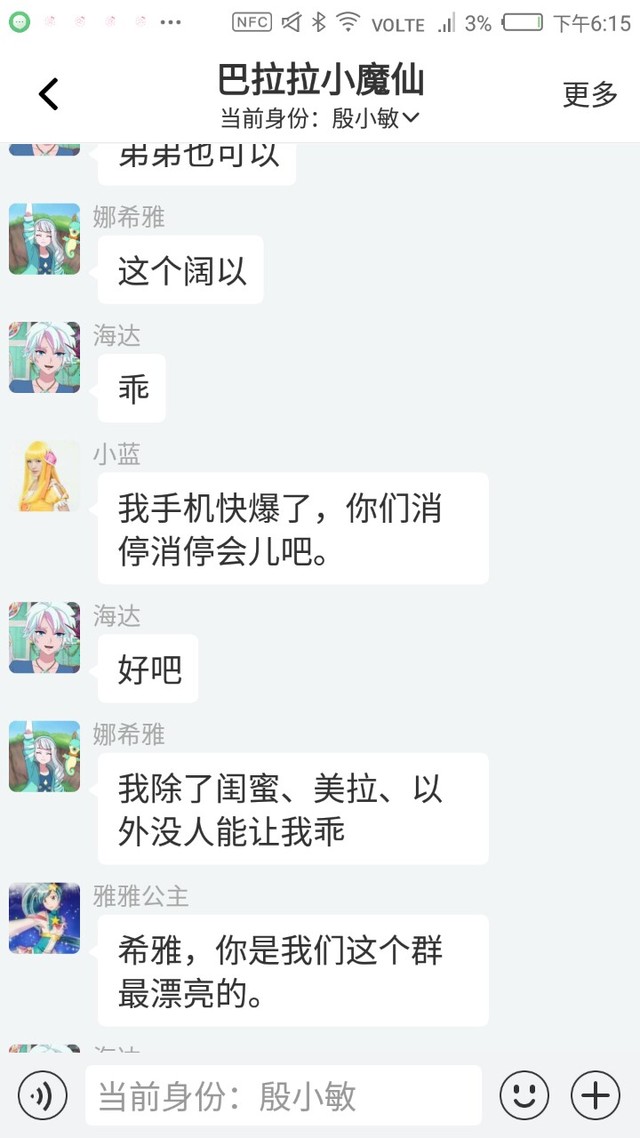Tap the 巴拉拉小魔仙 group title
Viewport: 640px width, 1138px height.
click(x=321, y=80)
